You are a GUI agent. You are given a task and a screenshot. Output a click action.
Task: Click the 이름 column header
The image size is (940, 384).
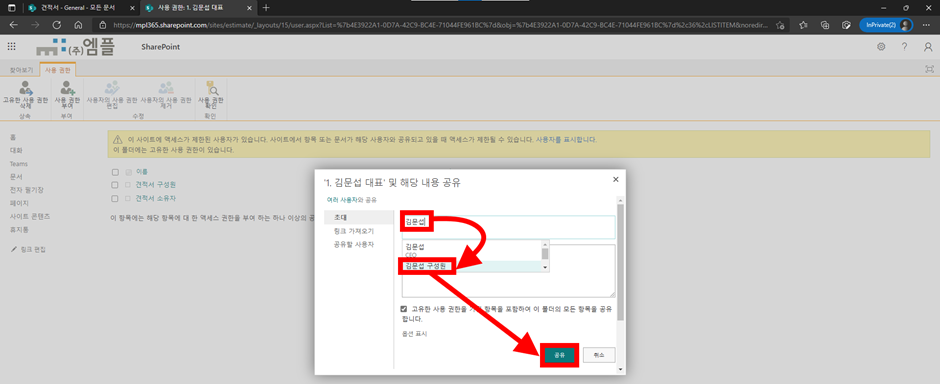141,172
